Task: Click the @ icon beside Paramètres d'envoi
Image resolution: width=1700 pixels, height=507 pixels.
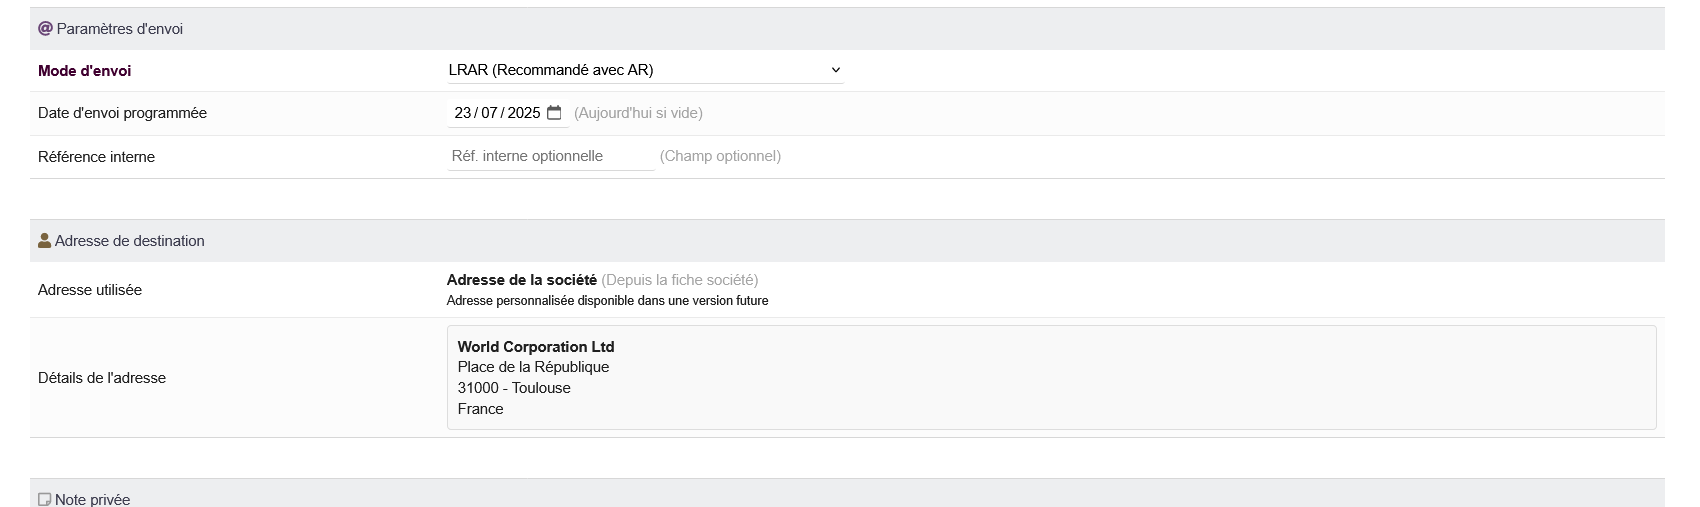Action: 45,29
